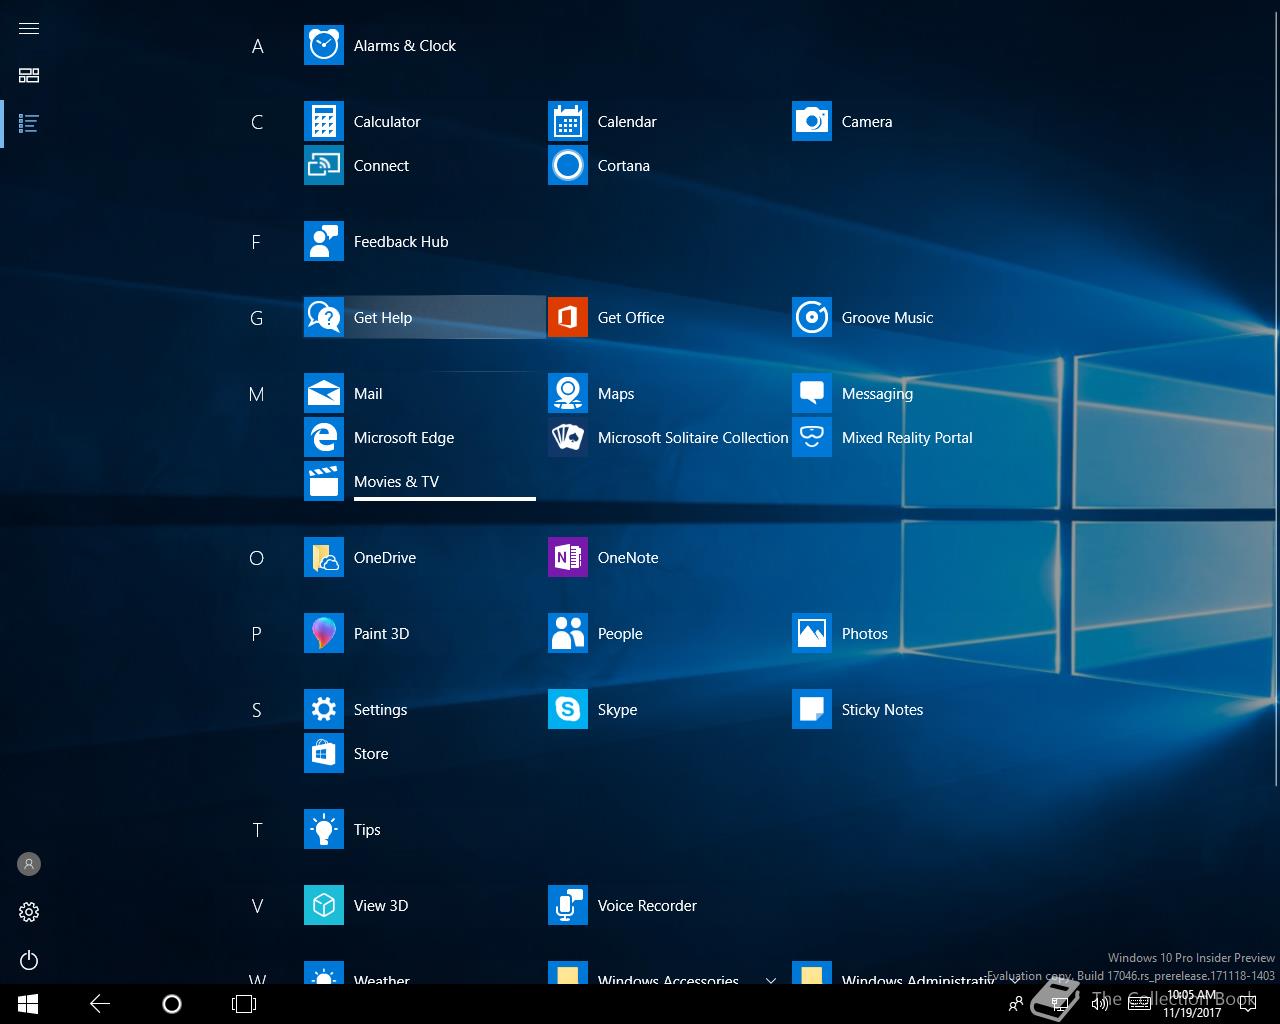
Task: Open the Sticky Notes icon
Action: 812,710
